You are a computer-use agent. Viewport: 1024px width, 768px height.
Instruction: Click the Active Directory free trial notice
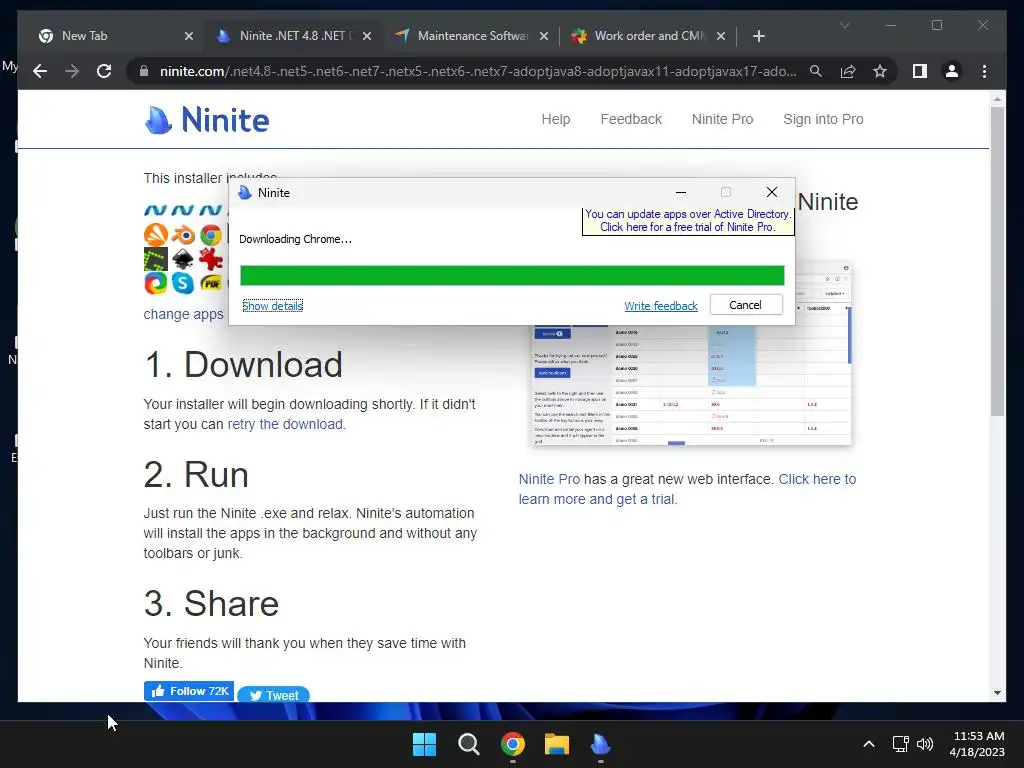tap(688, 221)
